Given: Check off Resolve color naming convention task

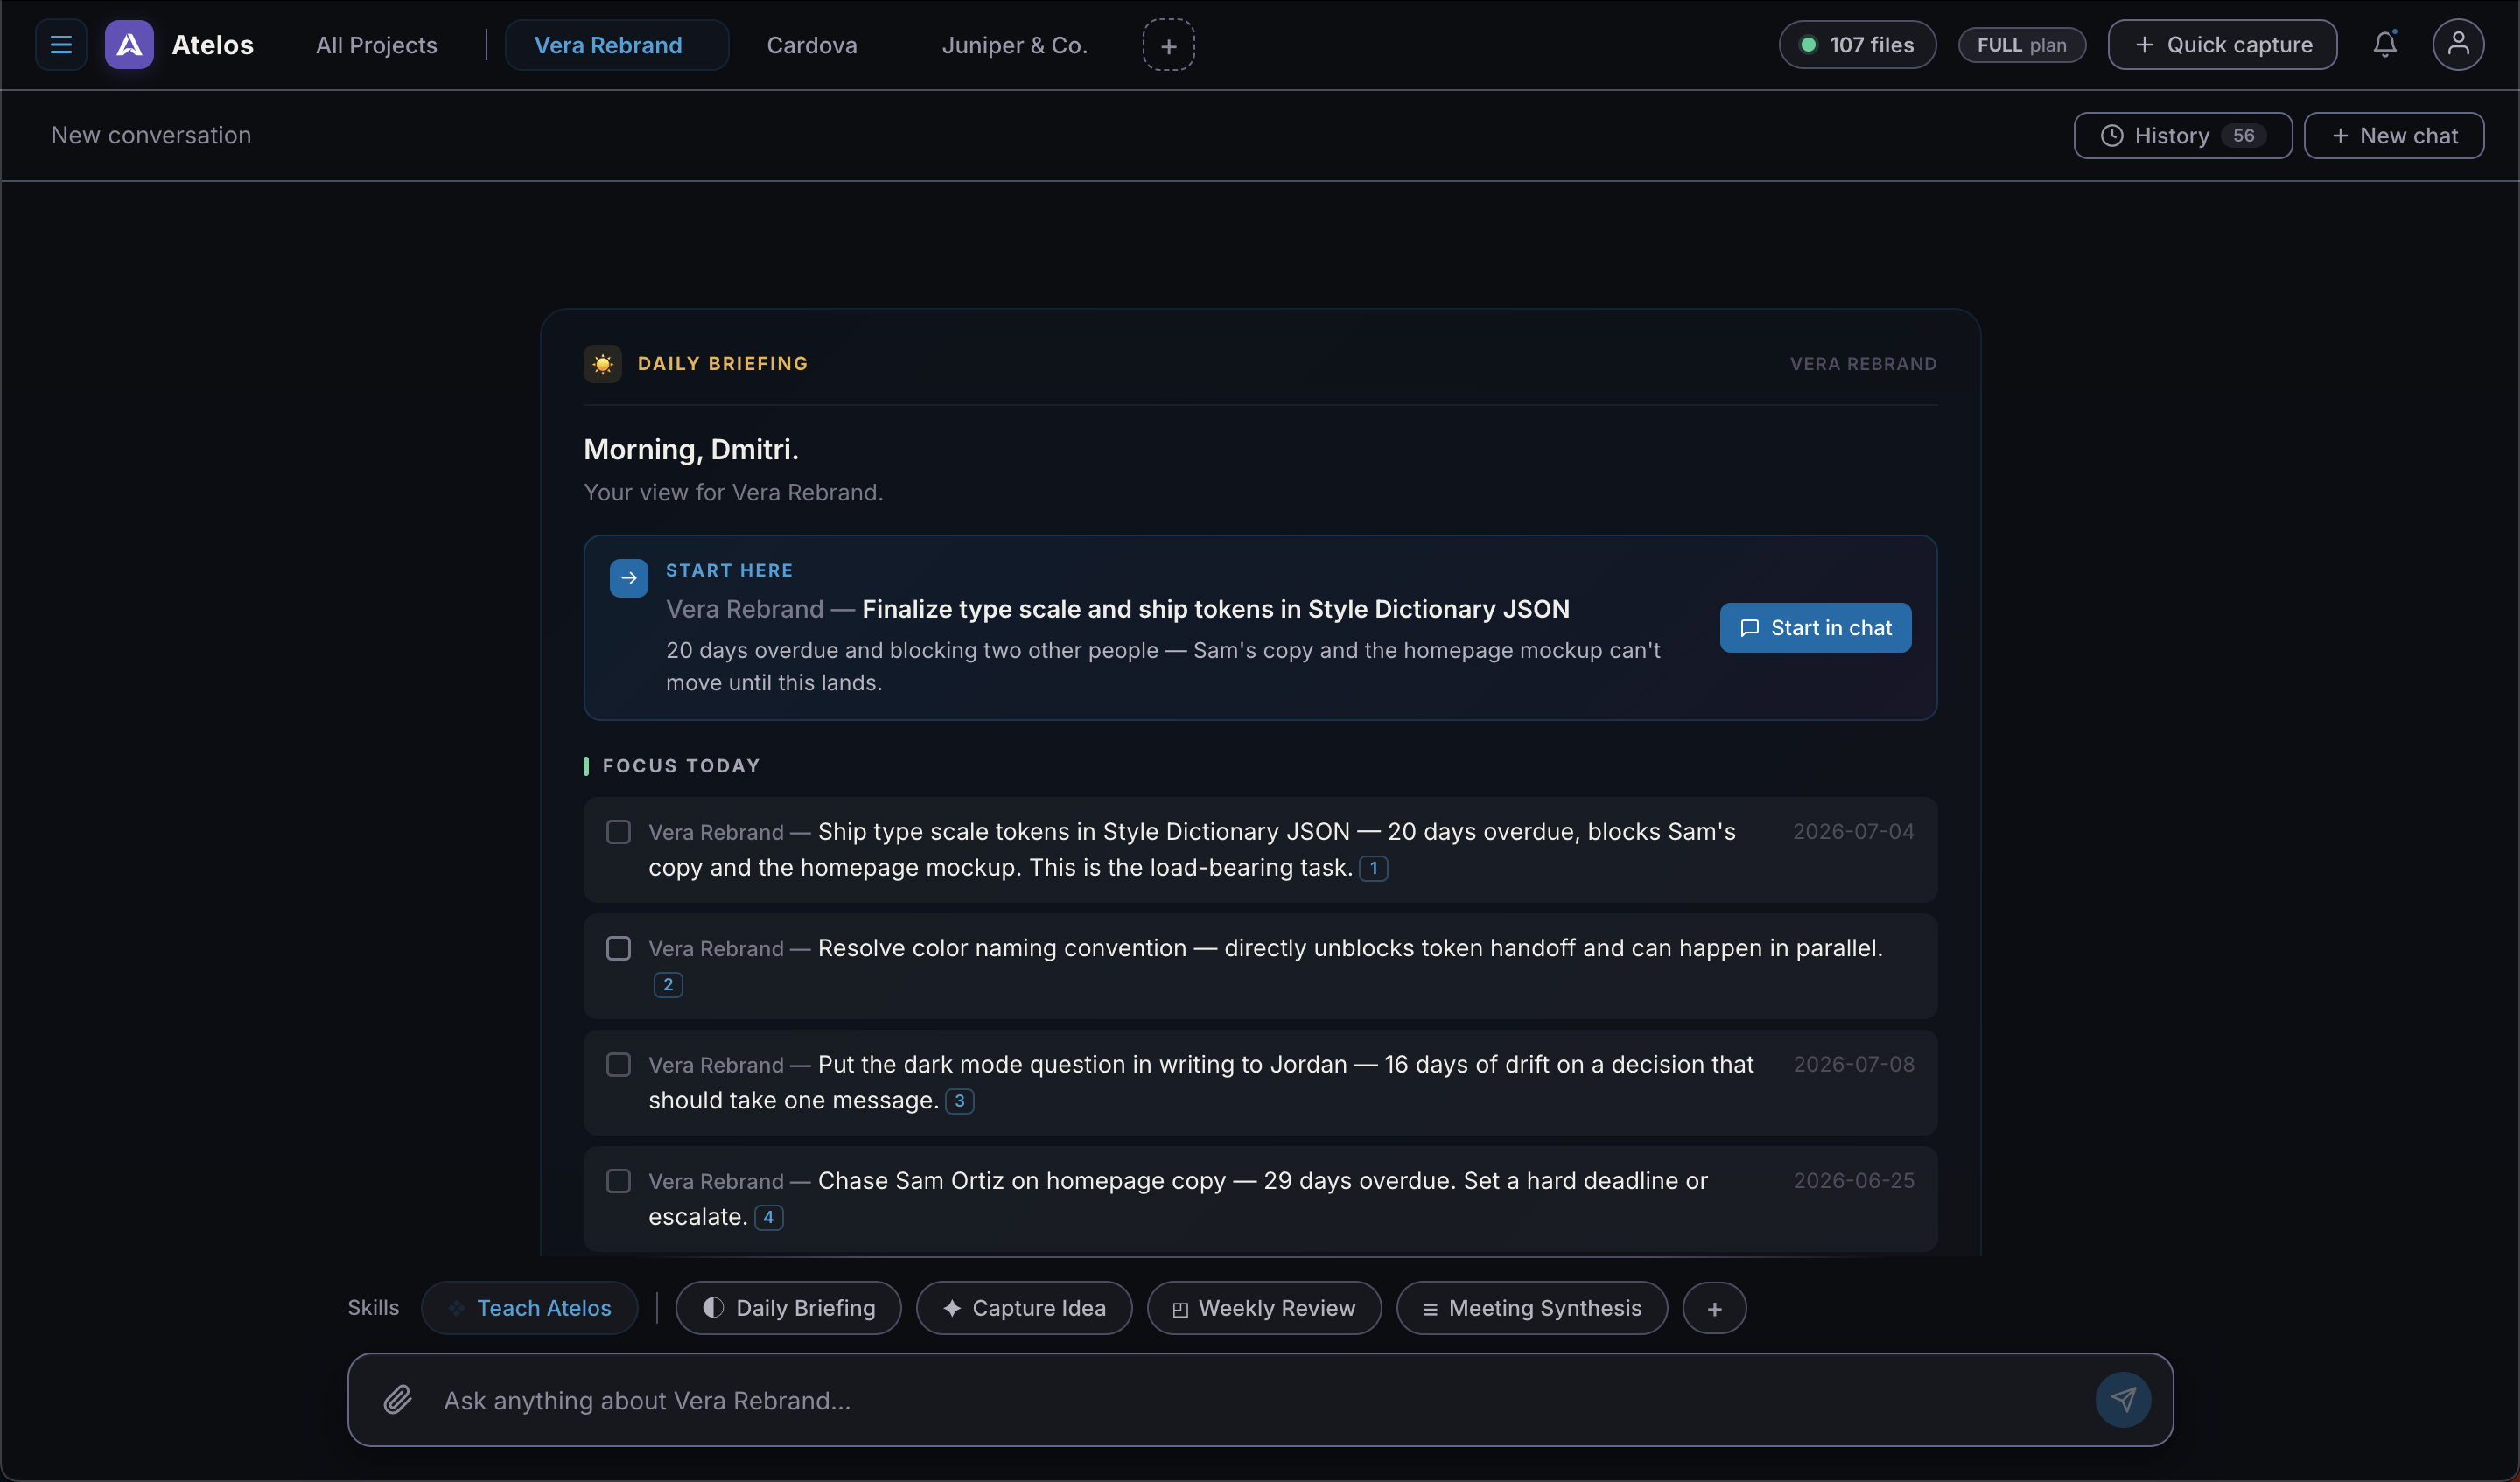Looking at the screenshot, I should click(x=619, y=948).
